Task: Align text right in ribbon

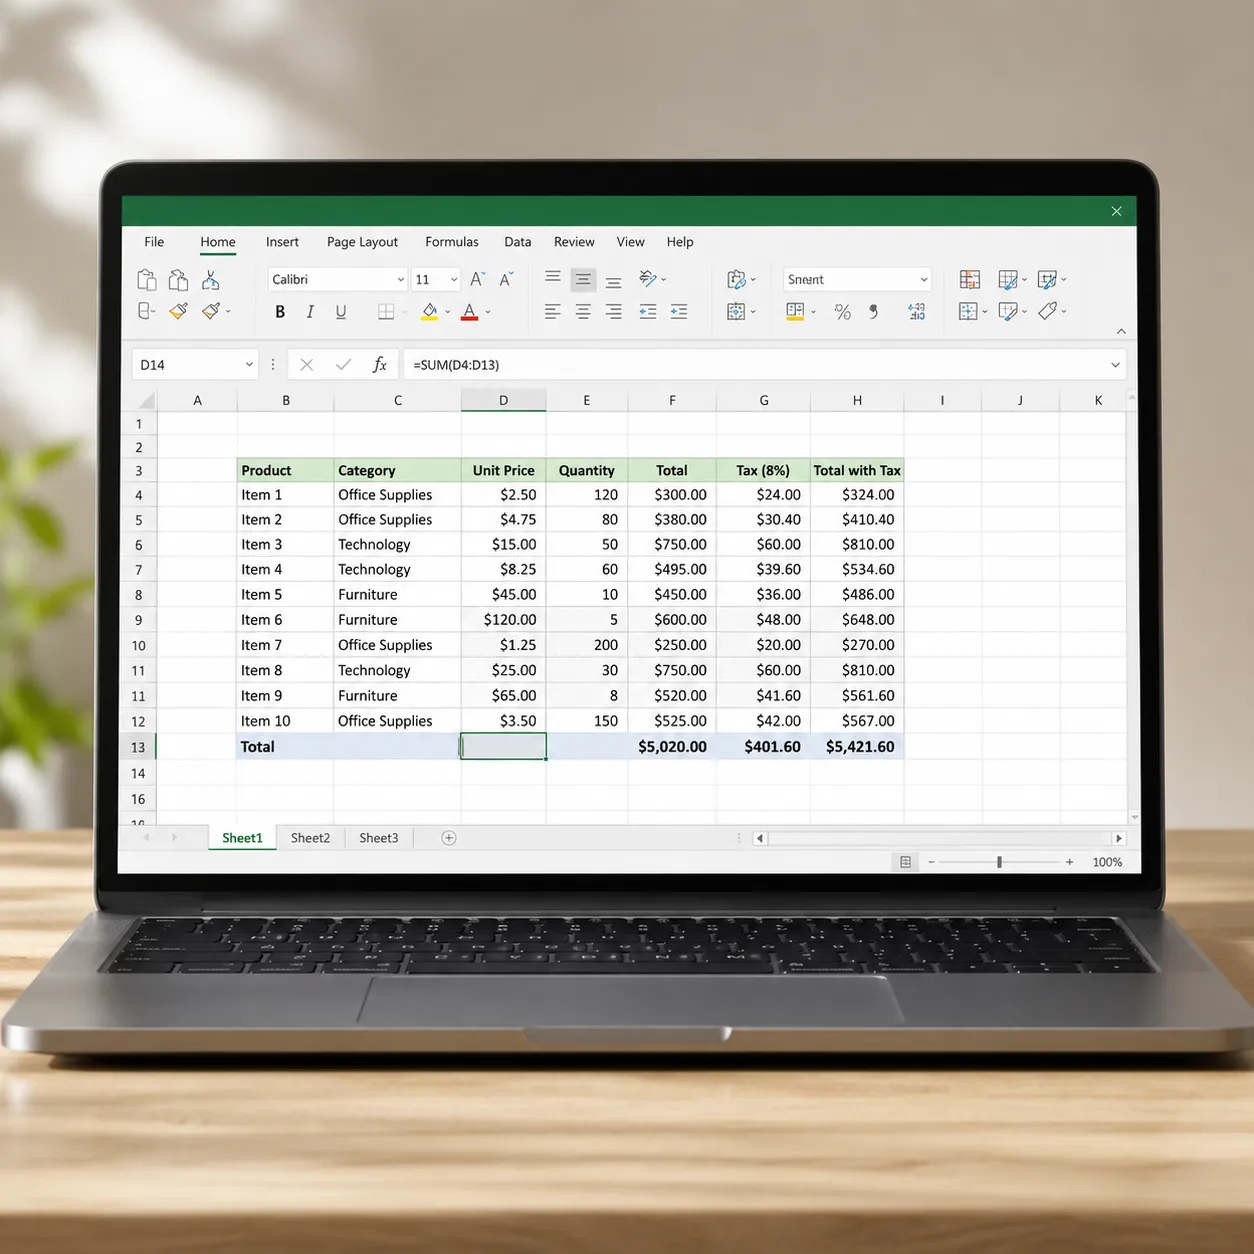Action: [614, 312]
